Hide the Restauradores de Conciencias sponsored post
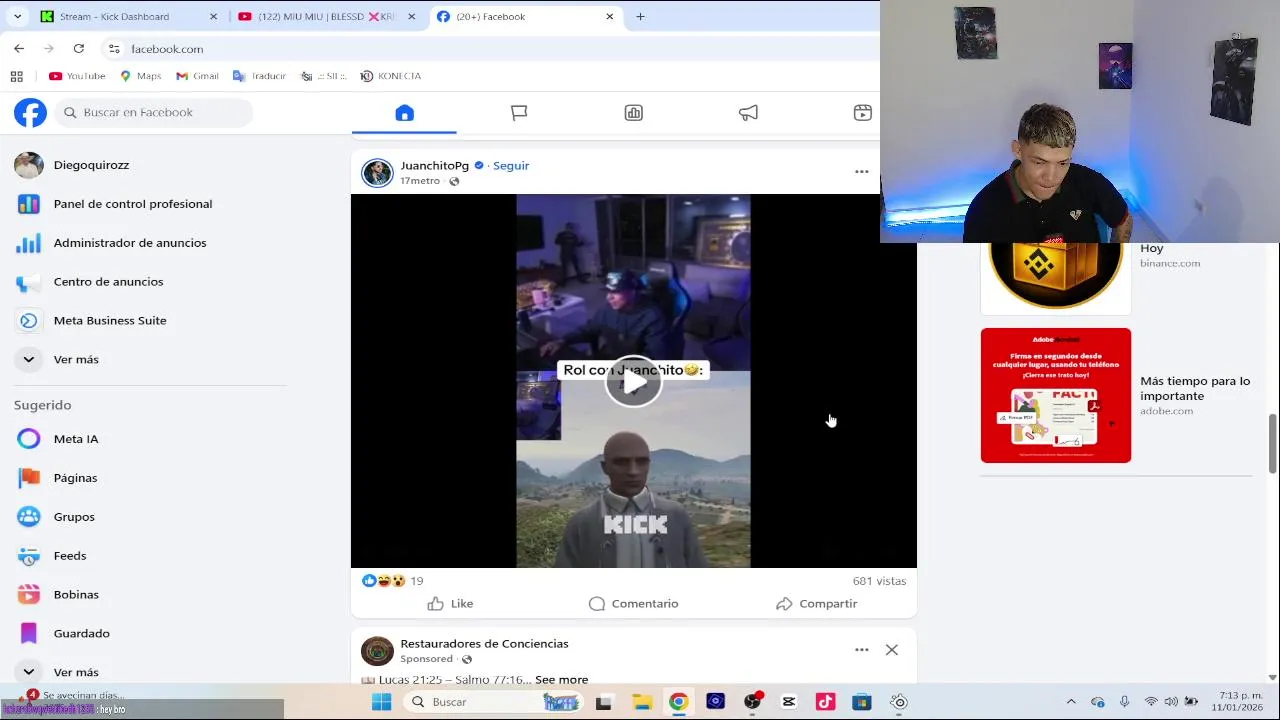 (x=892, y=650)
